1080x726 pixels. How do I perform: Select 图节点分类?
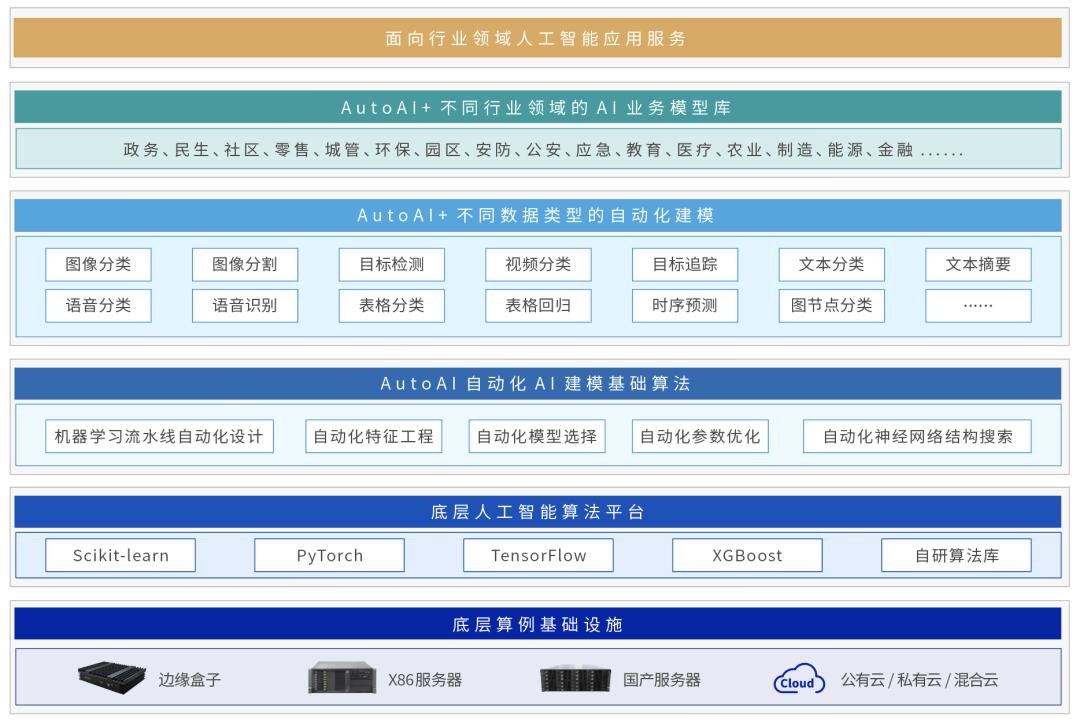(x=831, y=306)
